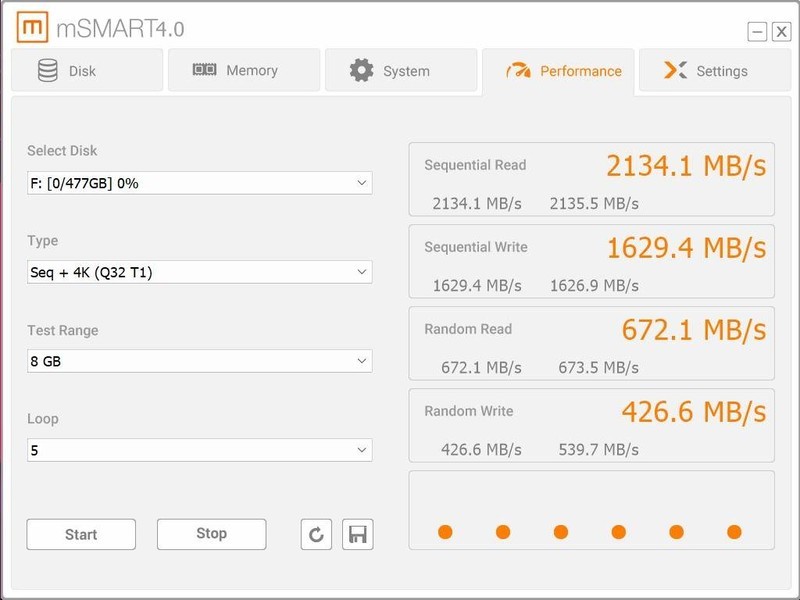Click the circular refresh icon
The height and width of the screenshot is (600, 800).
(316, 534)
